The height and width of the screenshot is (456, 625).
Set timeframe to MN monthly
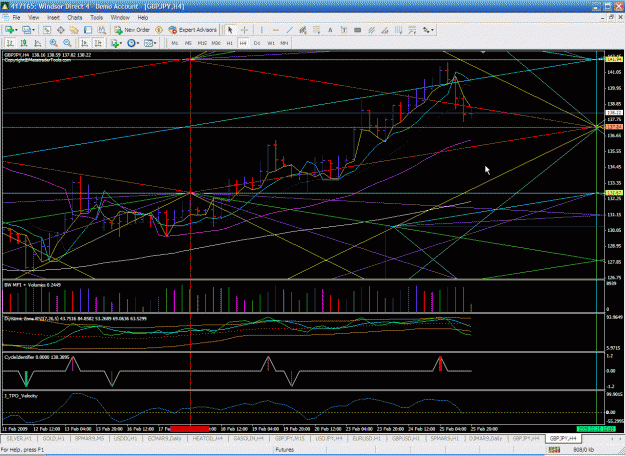click(x=284, y=43)
